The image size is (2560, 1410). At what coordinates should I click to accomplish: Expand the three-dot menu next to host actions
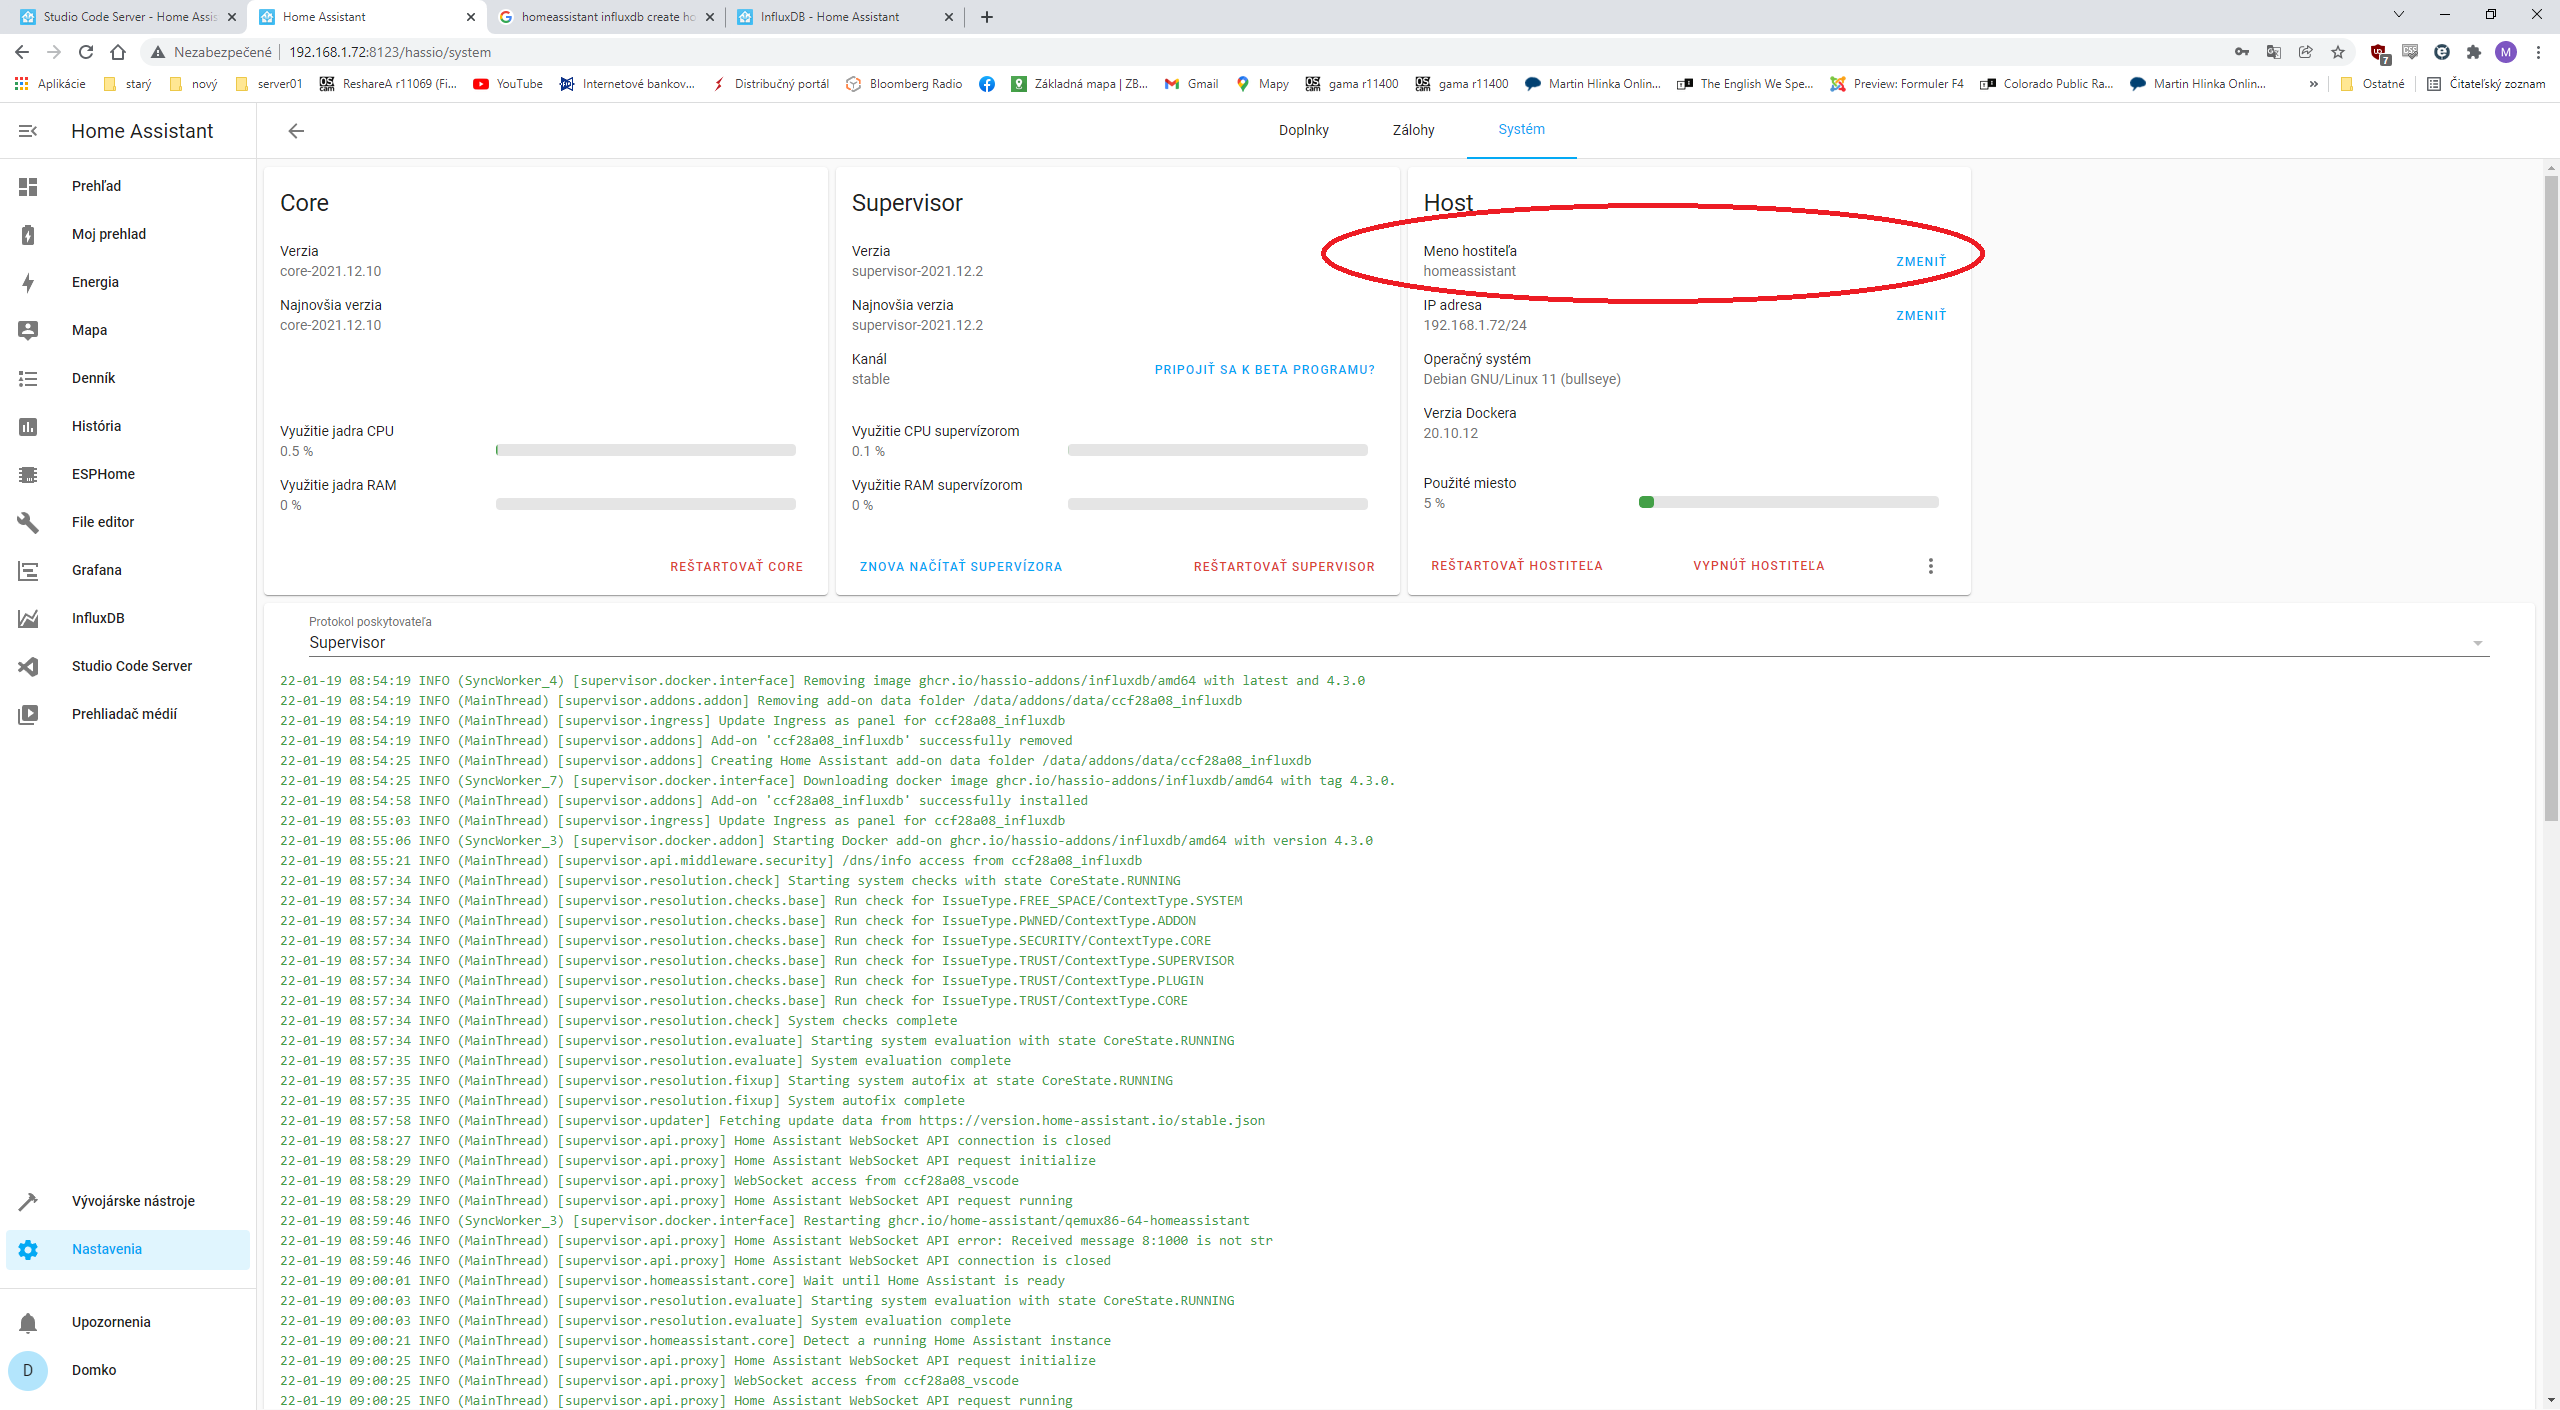pos(1930,564)
